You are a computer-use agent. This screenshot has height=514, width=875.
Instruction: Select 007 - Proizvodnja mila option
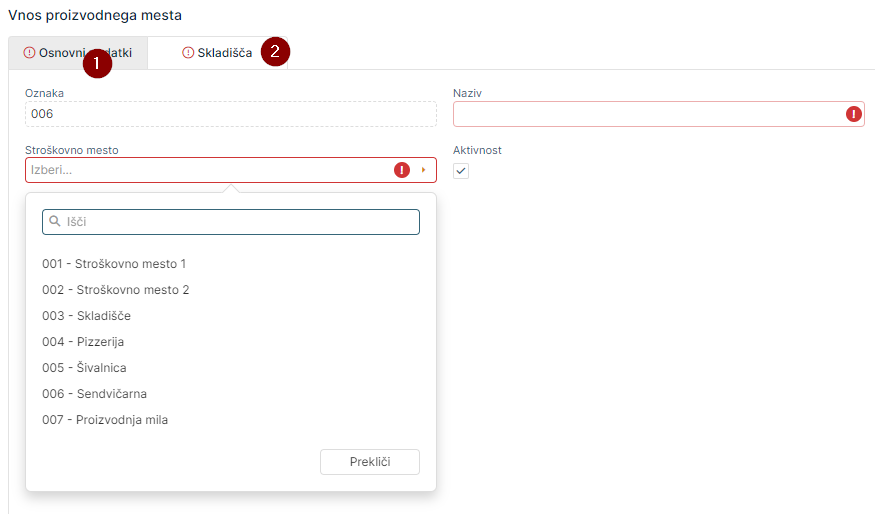coord(105,420)
